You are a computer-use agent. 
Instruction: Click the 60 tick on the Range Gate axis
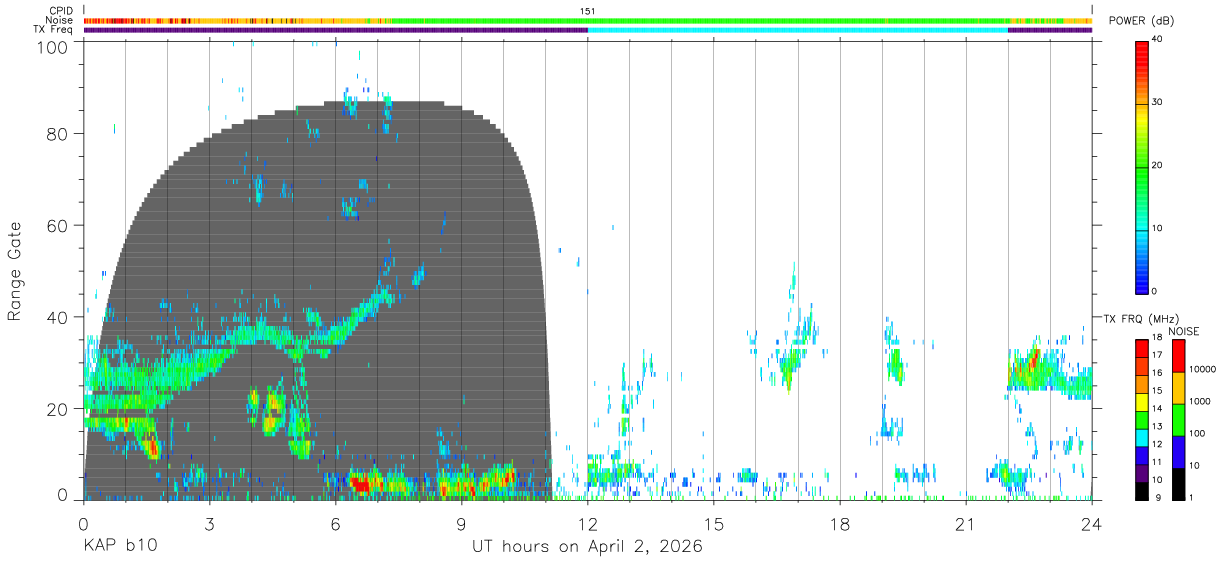tap(59, 225)
